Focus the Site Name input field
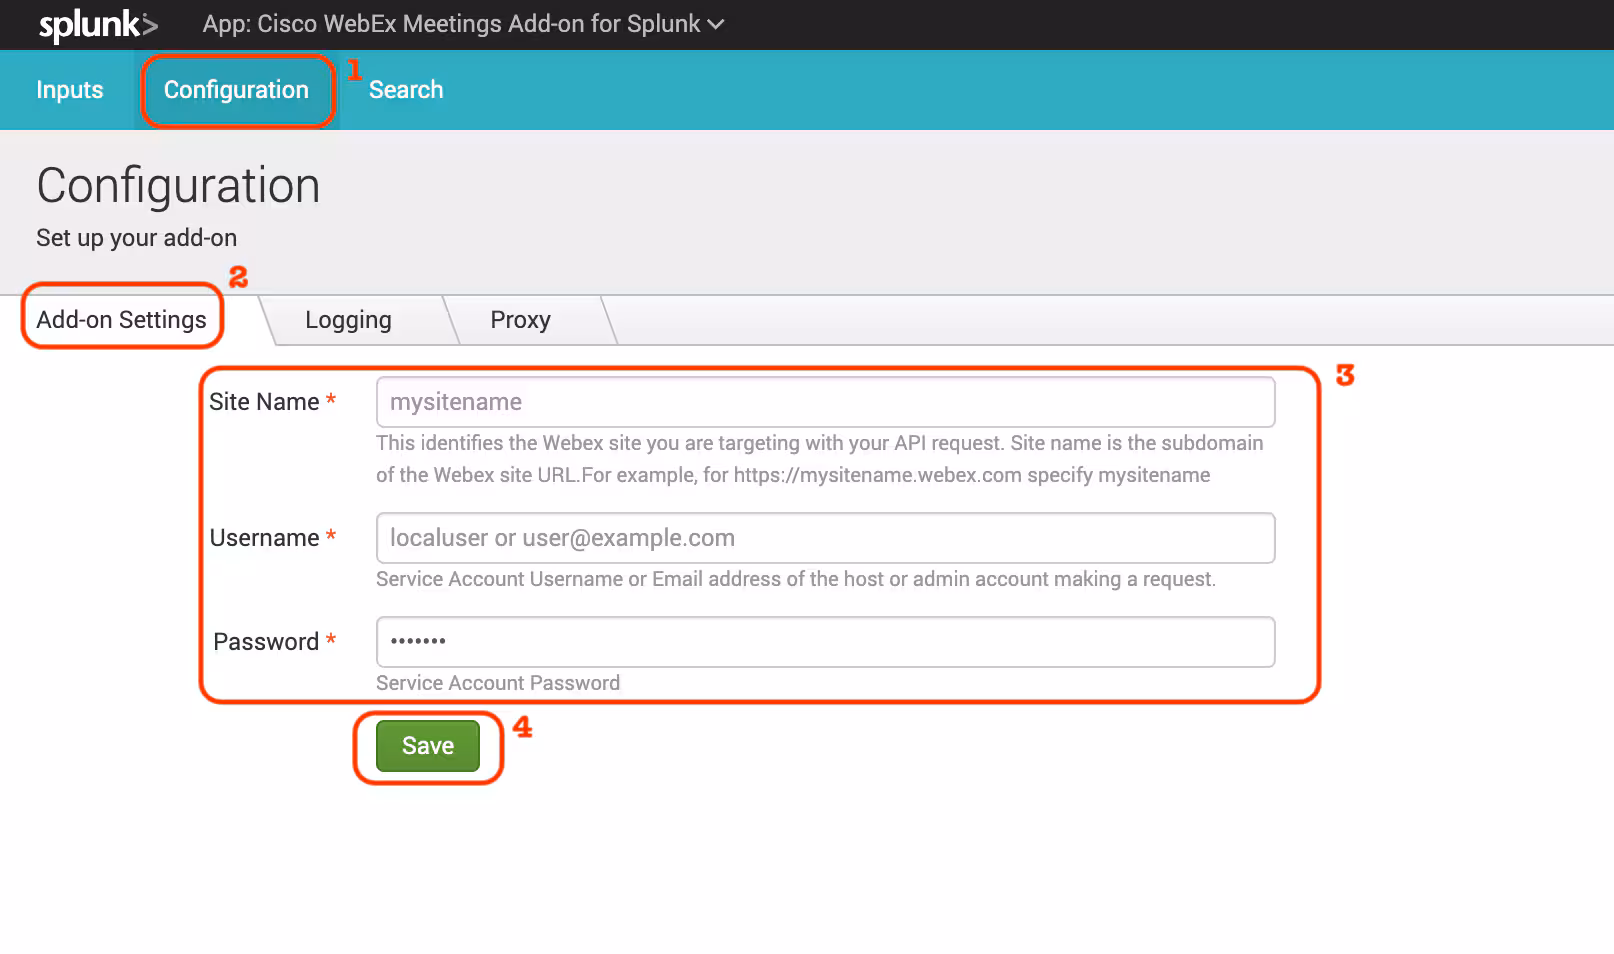This screenshot has height=954, width=1614. [825, 402]
